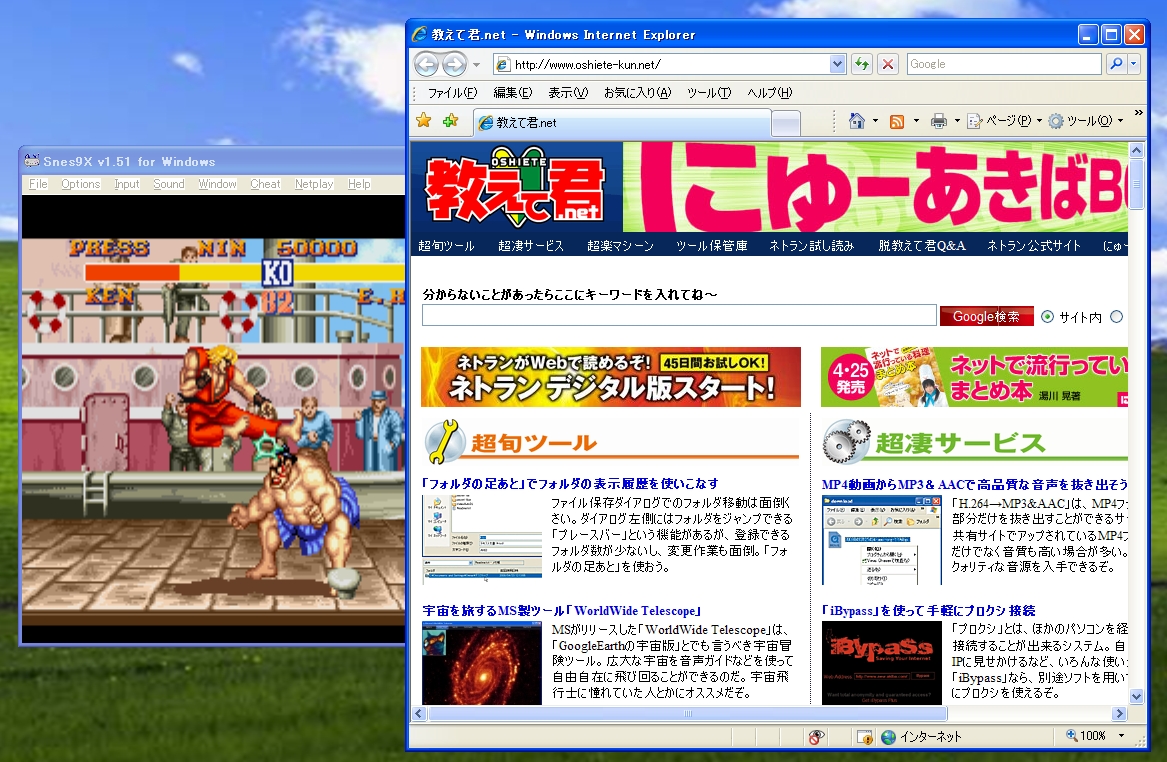The width and height of the screenshot is (1167, 762).
Task: Open the 超楽マシーン navigation link
Action: pyautogui.click(x=620, y=246)
